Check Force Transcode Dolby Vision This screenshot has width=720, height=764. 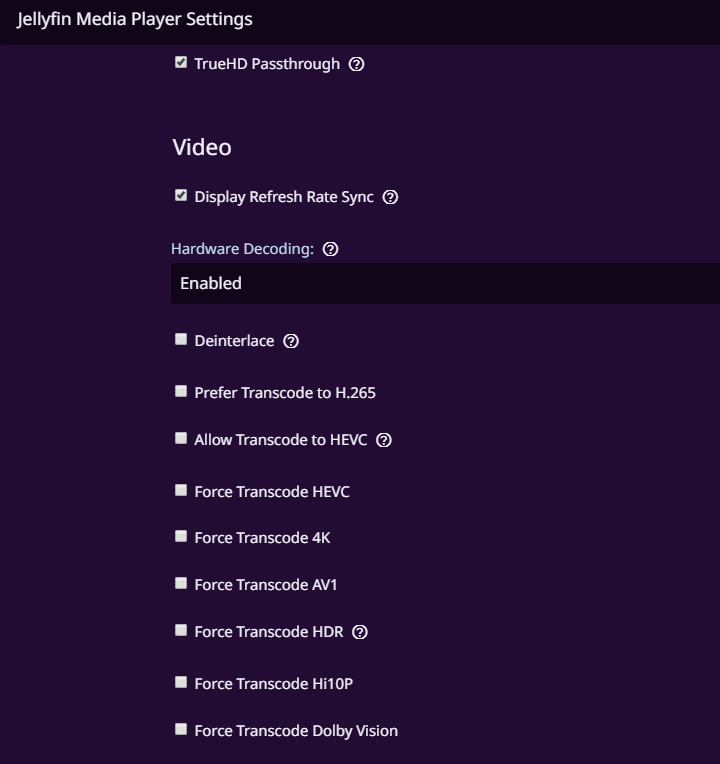(181, 730)
